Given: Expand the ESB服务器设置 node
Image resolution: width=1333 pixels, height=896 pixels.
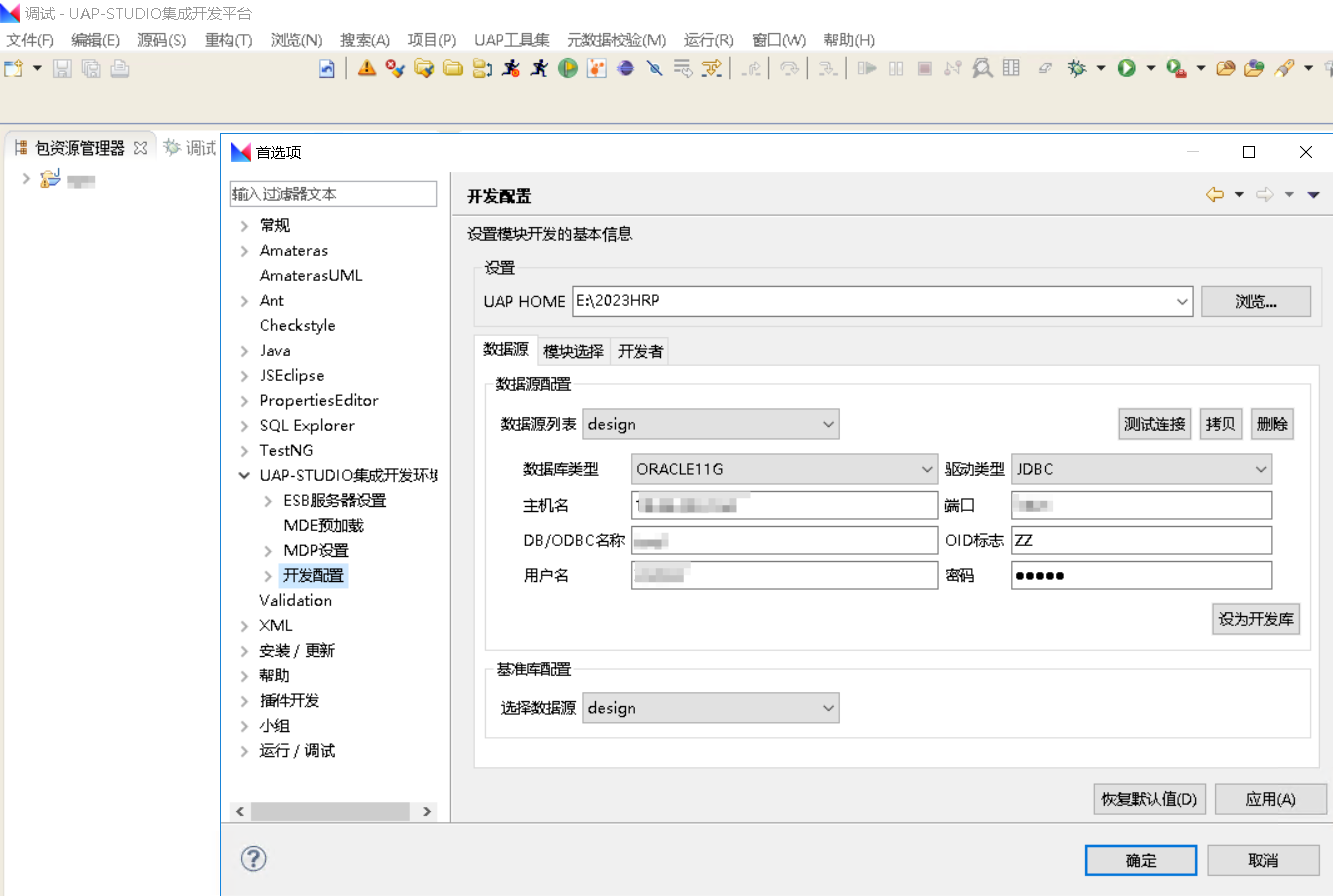Looking at the screenshot, I should coord(267,501).
